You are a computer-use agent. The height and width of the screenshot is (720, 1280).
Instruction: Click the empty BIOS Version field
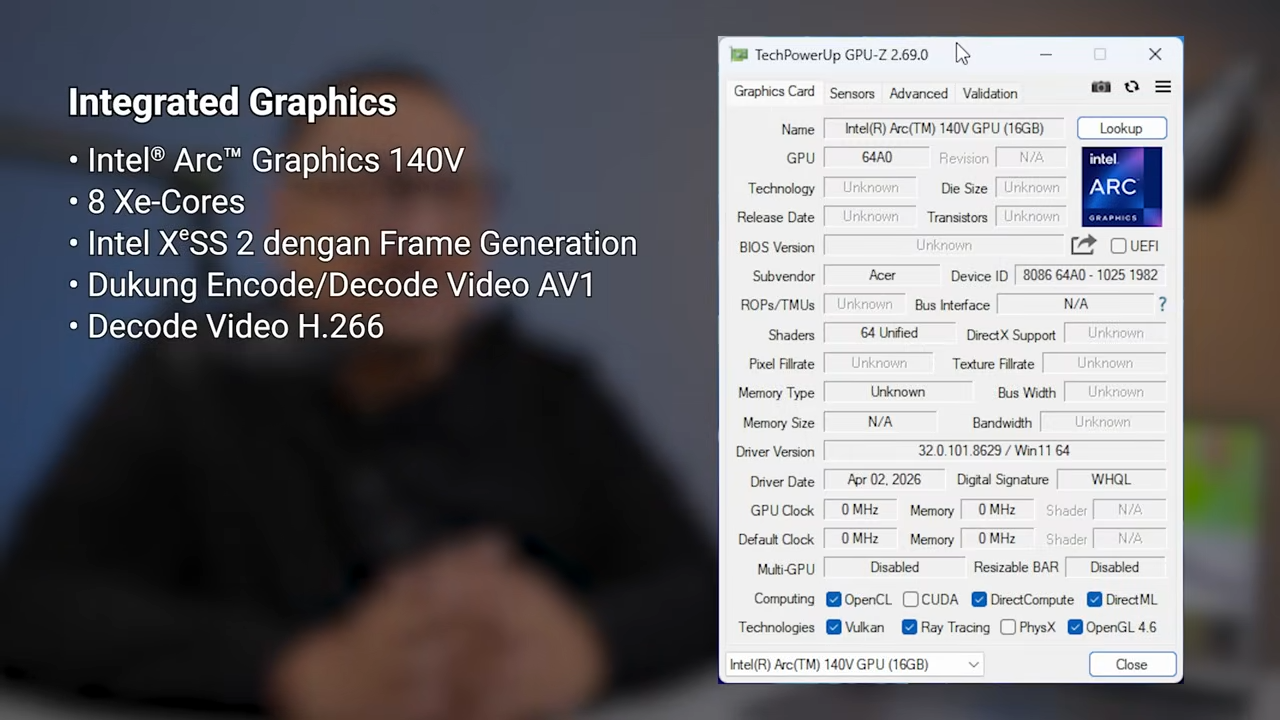coord(944,246)
